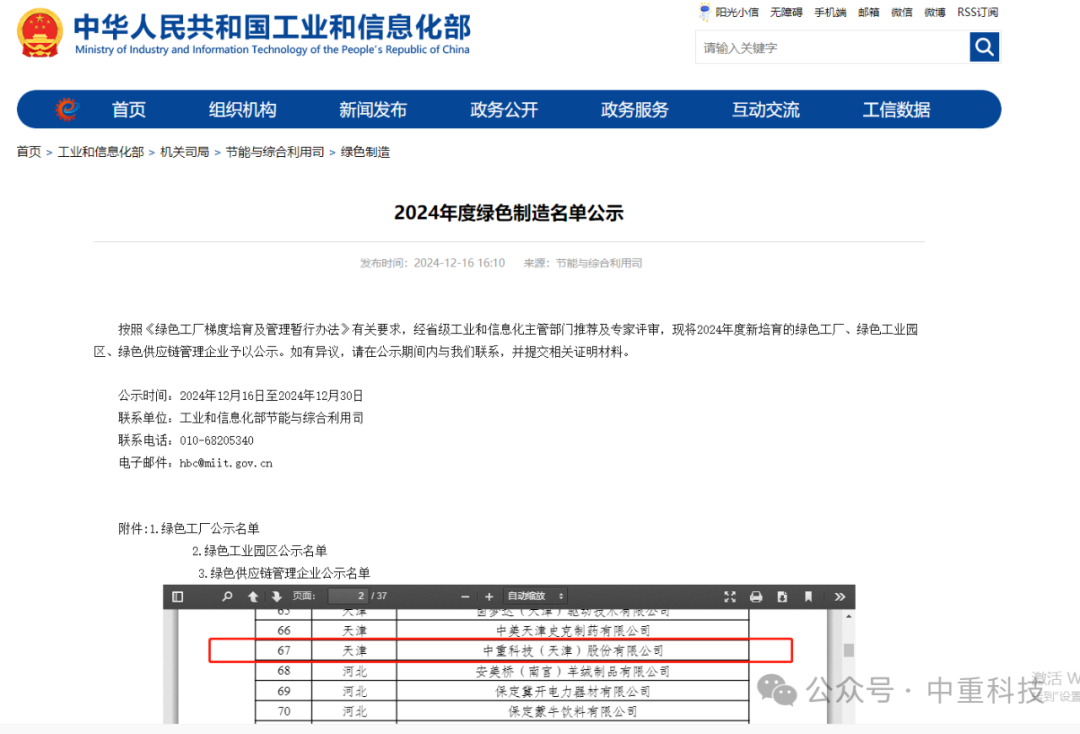Open the 新闻发布 menu
This screenshot has width=1080, height=734.
tap(373, 109)
